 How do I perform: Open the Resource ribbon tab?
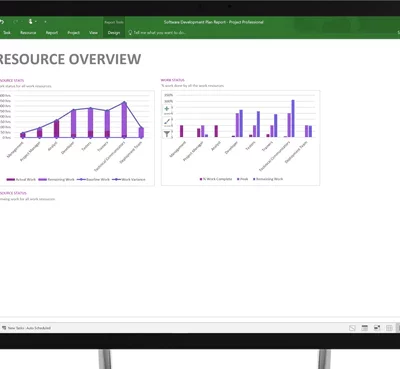[x=28, y=33]
